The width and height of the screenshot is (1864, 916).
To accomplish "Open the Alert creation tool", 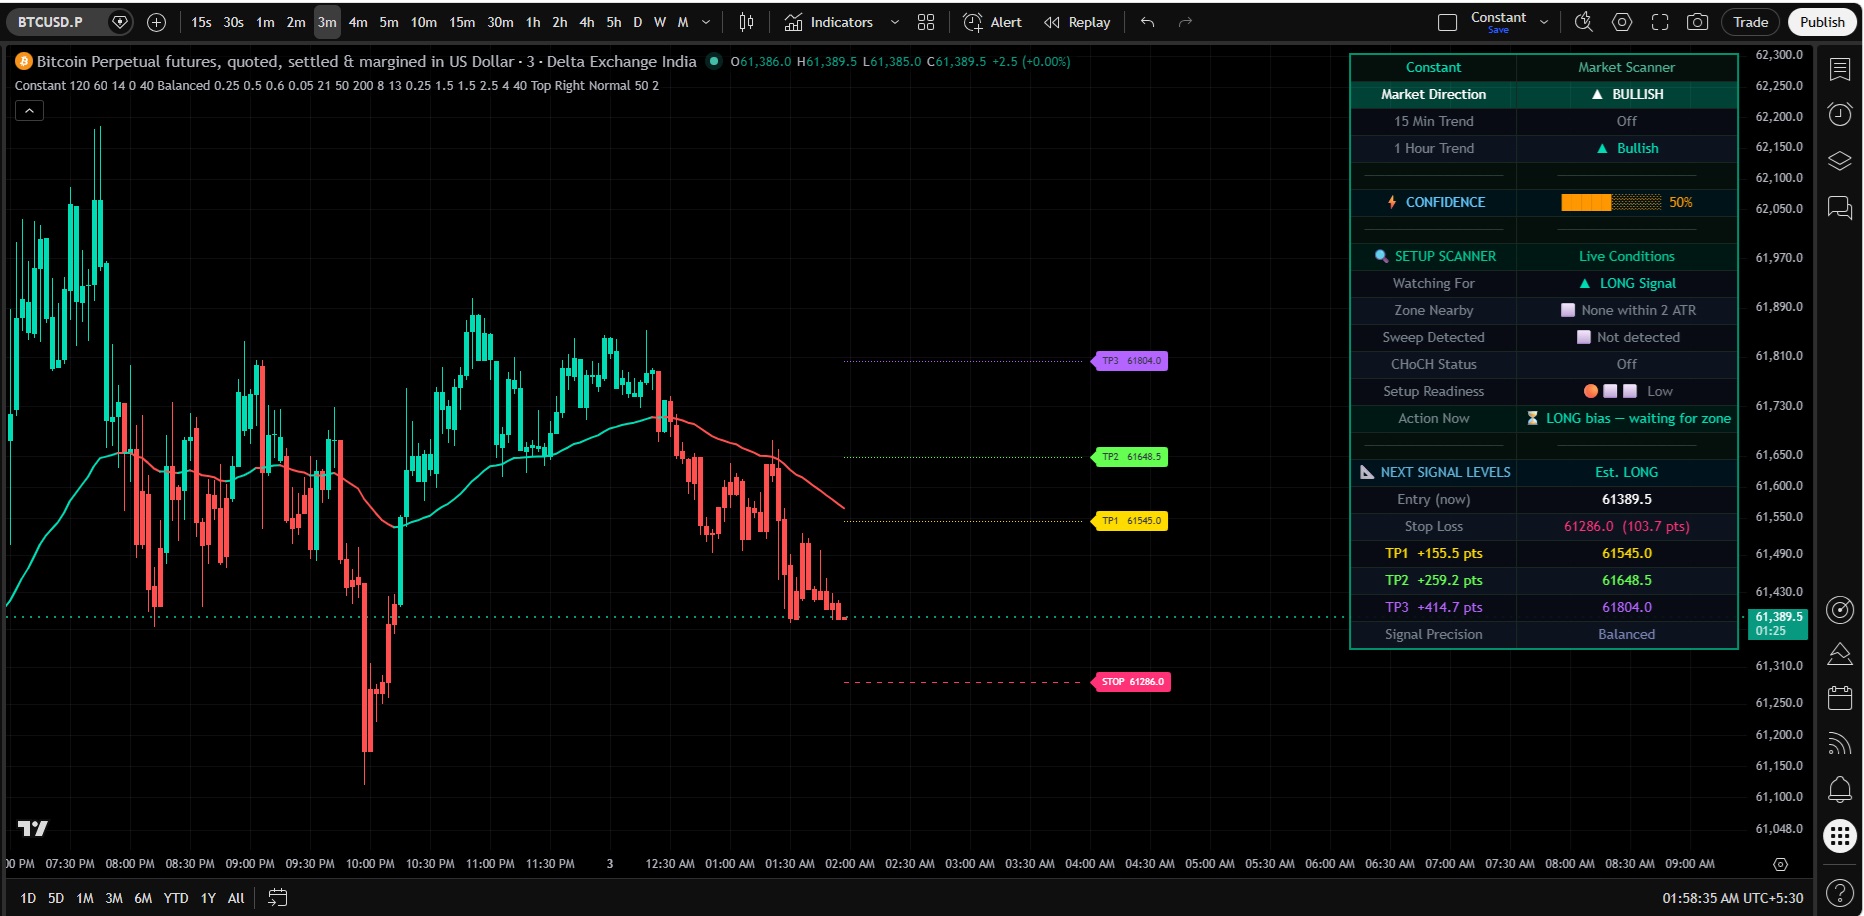I will pyautogui.click(x=992, y=22).
